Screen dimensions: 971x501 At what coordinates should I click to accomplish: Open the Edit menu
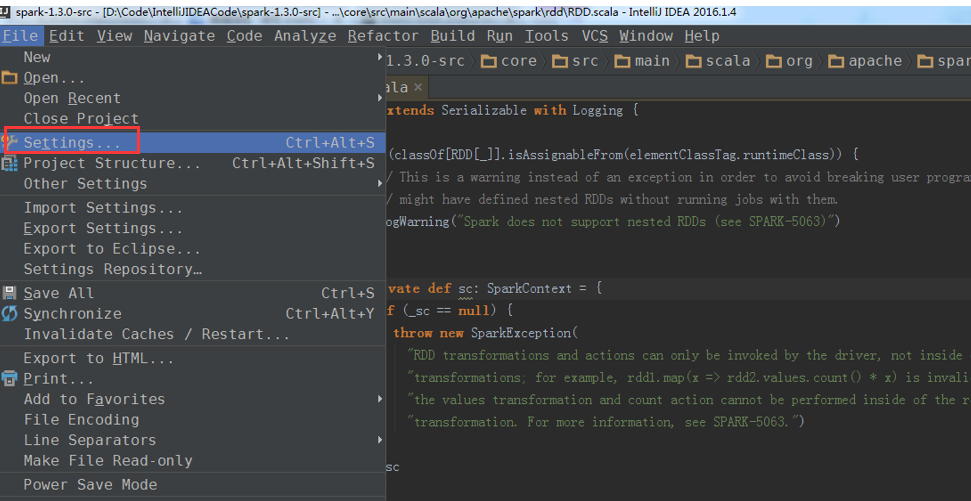point(66,36)
